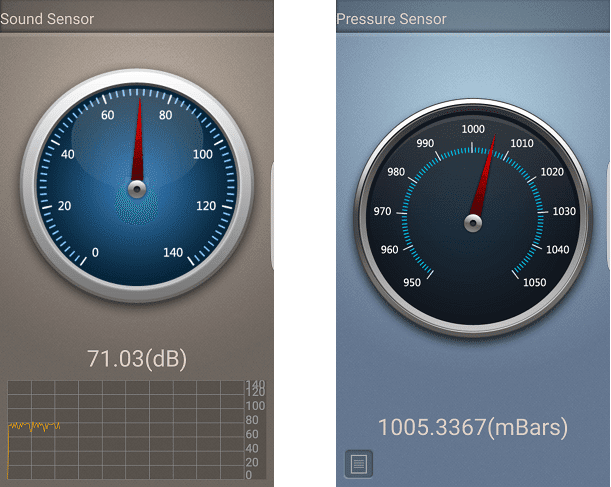Click the 20 label on the sound graph axis
611x487 pixels.
point(252,462)
